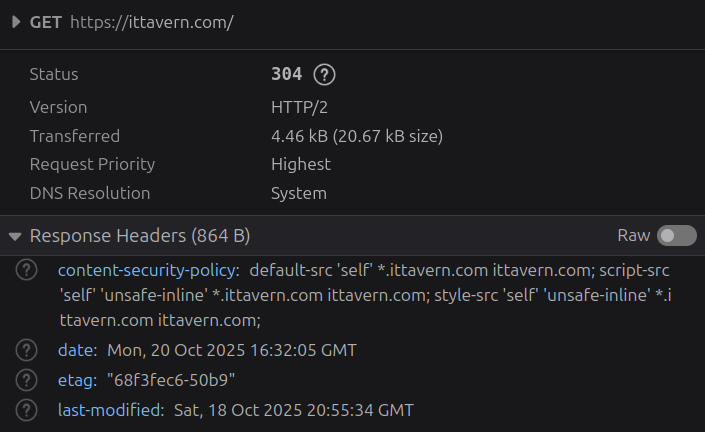Collapse the Response Headers section arrow

[x=15, y=237]
